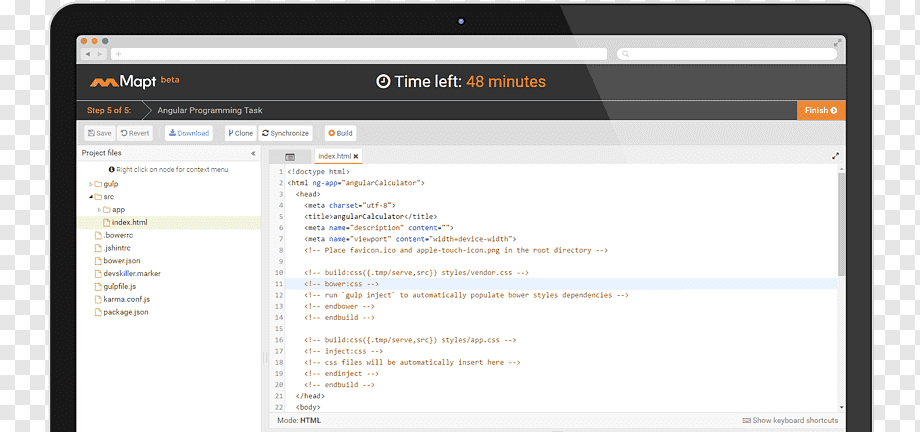The height and width of the screenshot is (432, 920).
Task: Click the browser back arrow
Action: pos(88,54)
